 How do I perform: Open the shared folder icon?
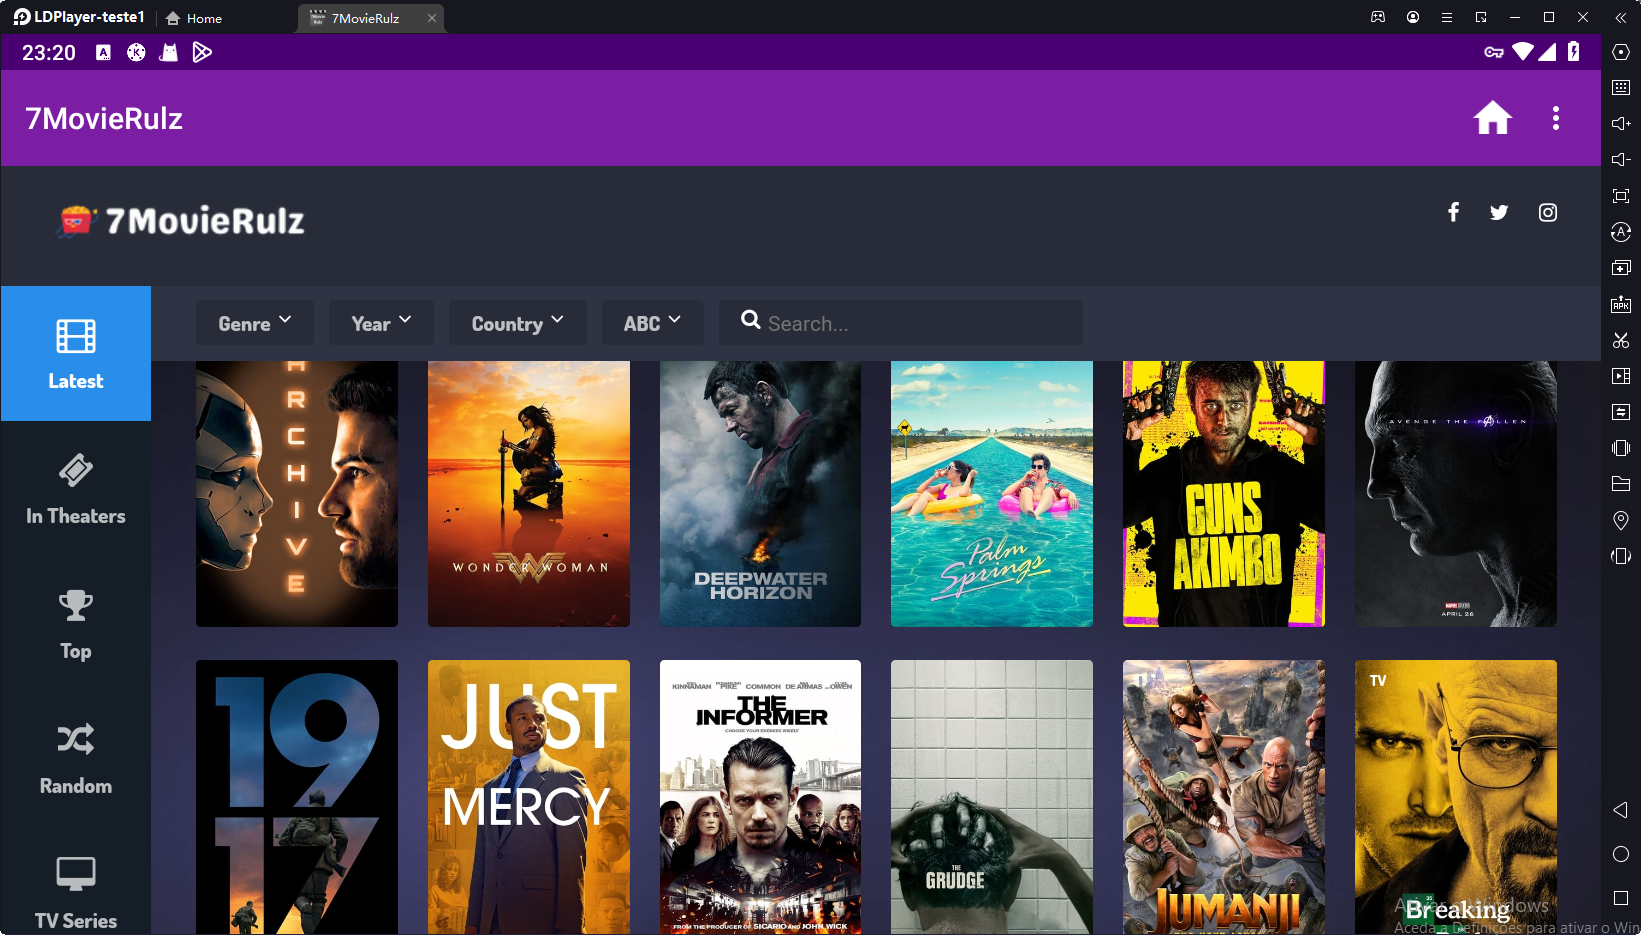point(1620,484)
